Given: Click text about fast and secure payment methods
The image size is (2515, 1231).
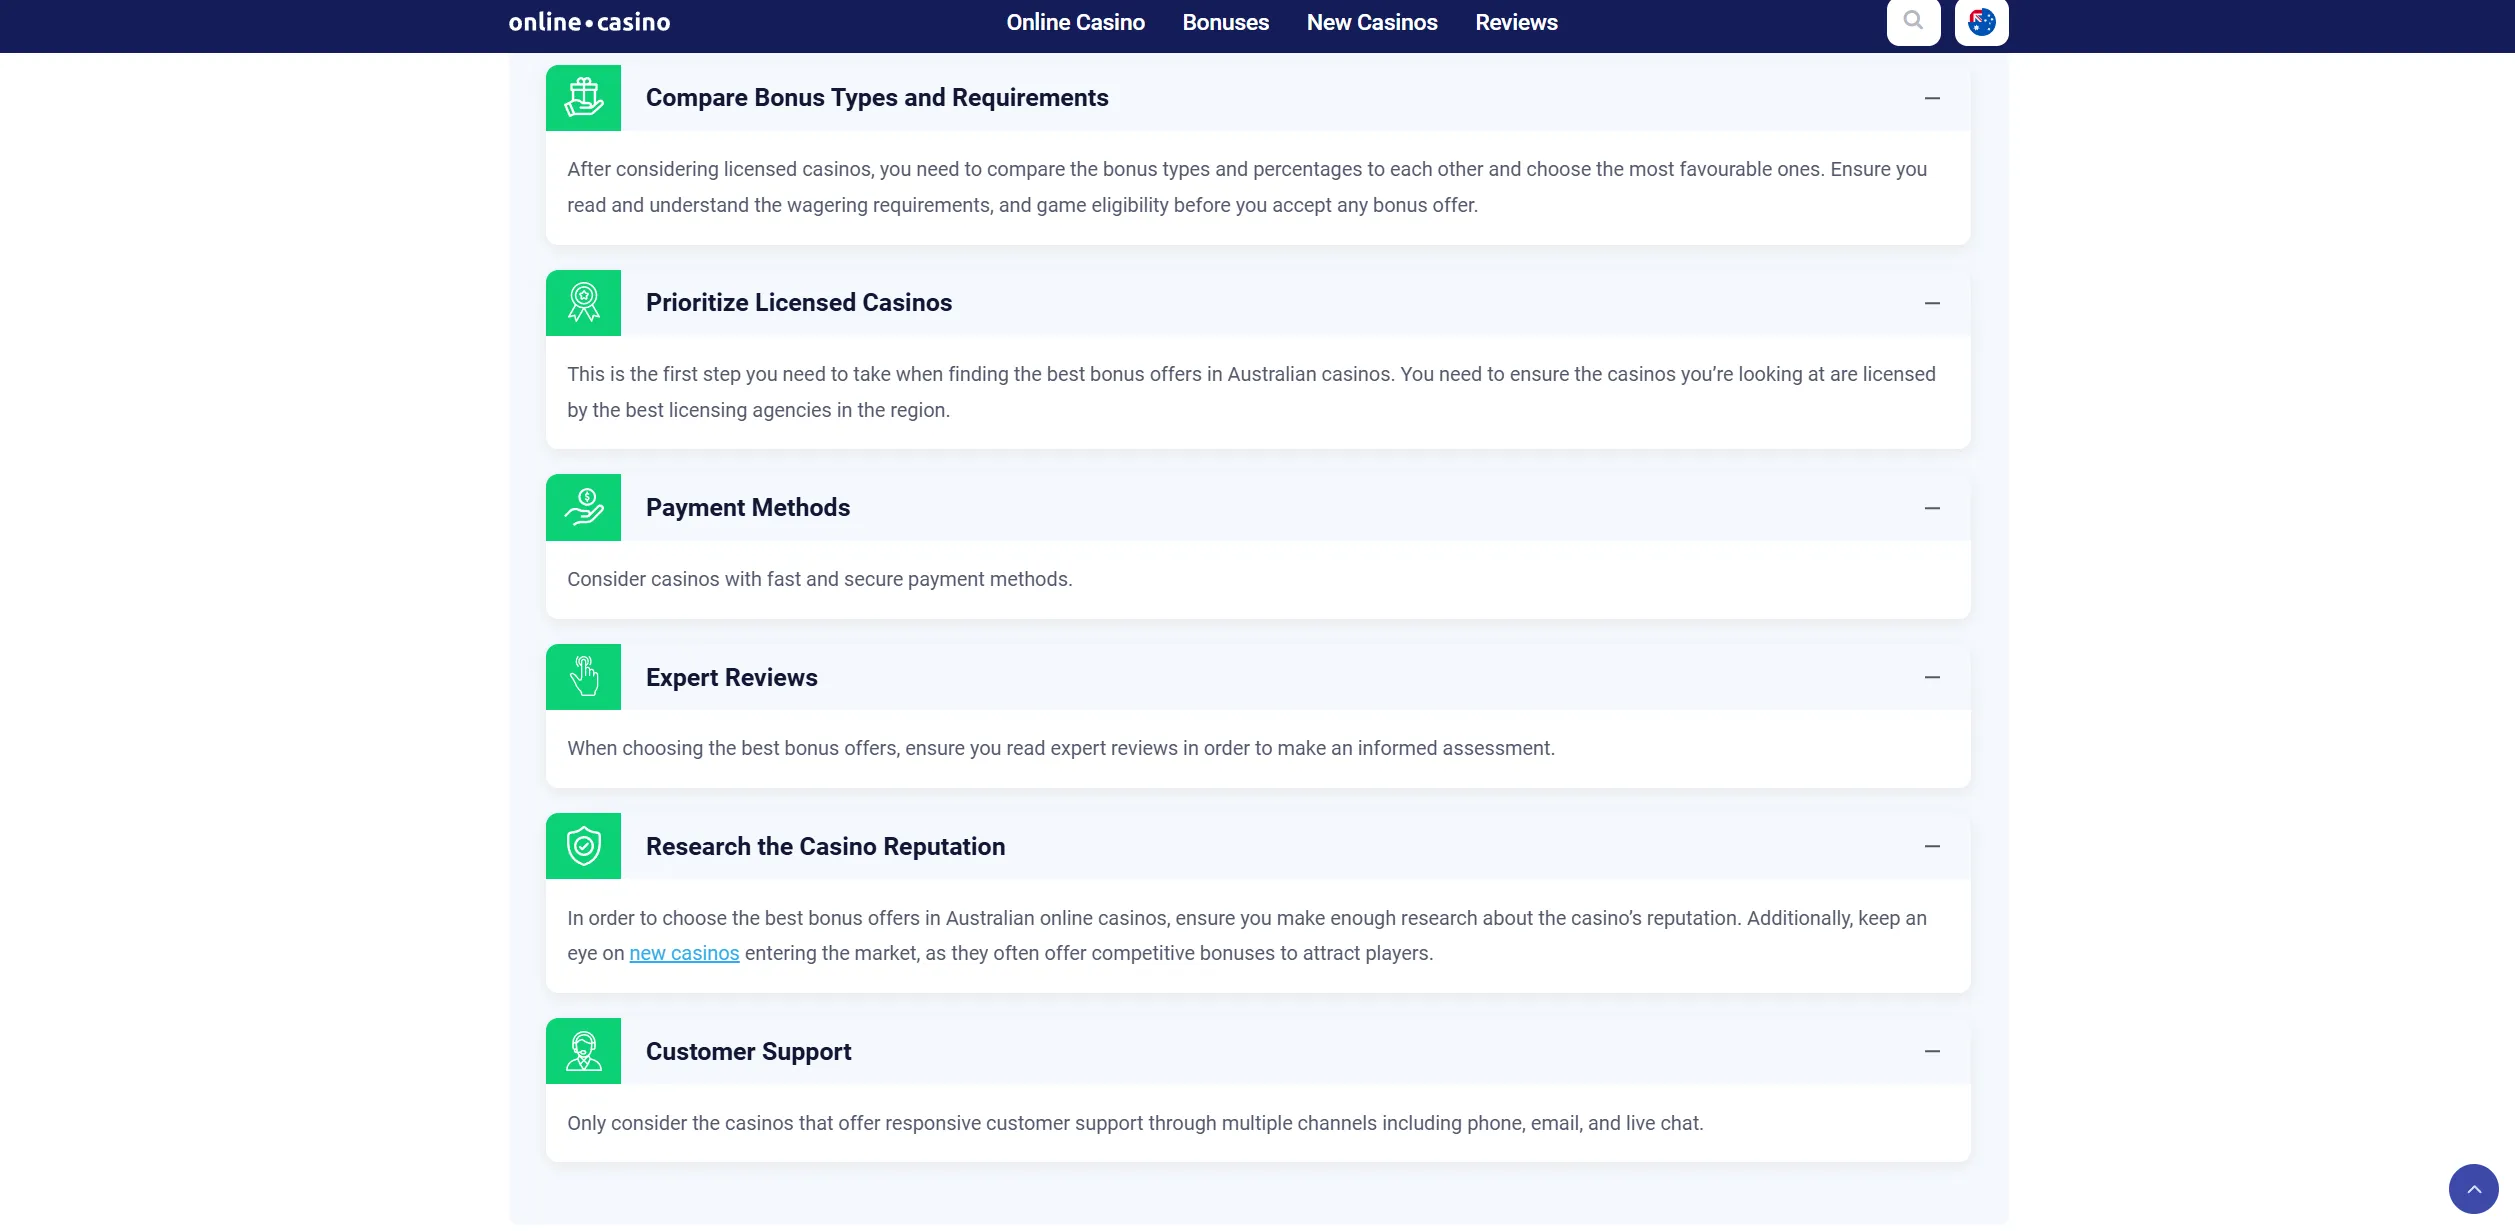Looking at the screenshot, I should coord(819,579).
